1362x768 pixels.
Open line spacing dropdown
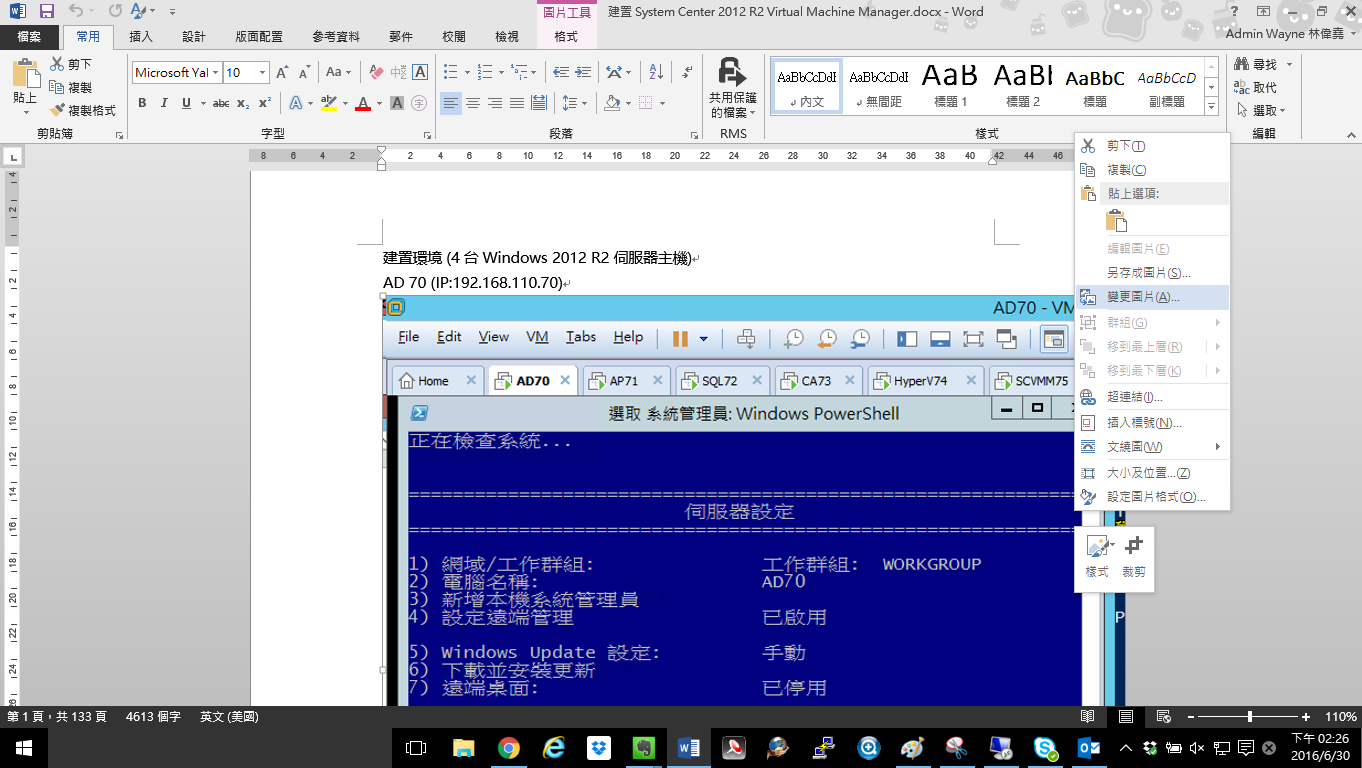pos(574,103)
